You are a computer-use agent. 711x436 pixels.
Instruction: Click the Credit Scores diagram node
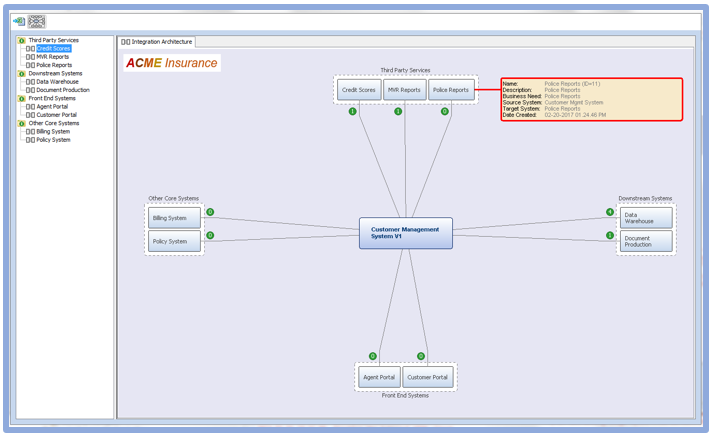(359, 90)
